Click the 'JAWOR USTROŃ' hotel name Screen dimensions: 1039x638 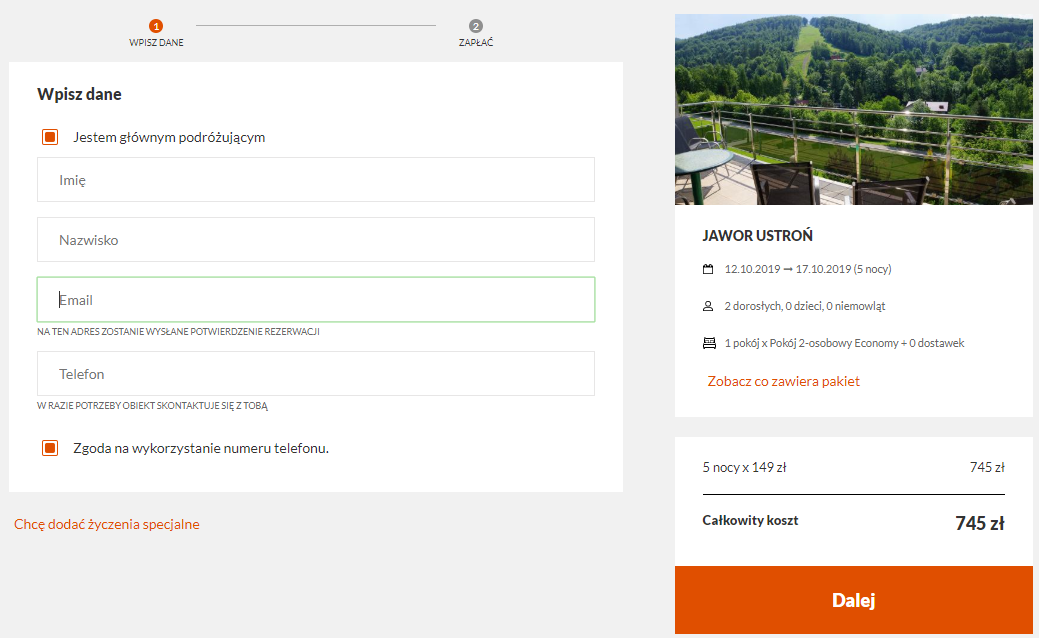tap(757, 236)
